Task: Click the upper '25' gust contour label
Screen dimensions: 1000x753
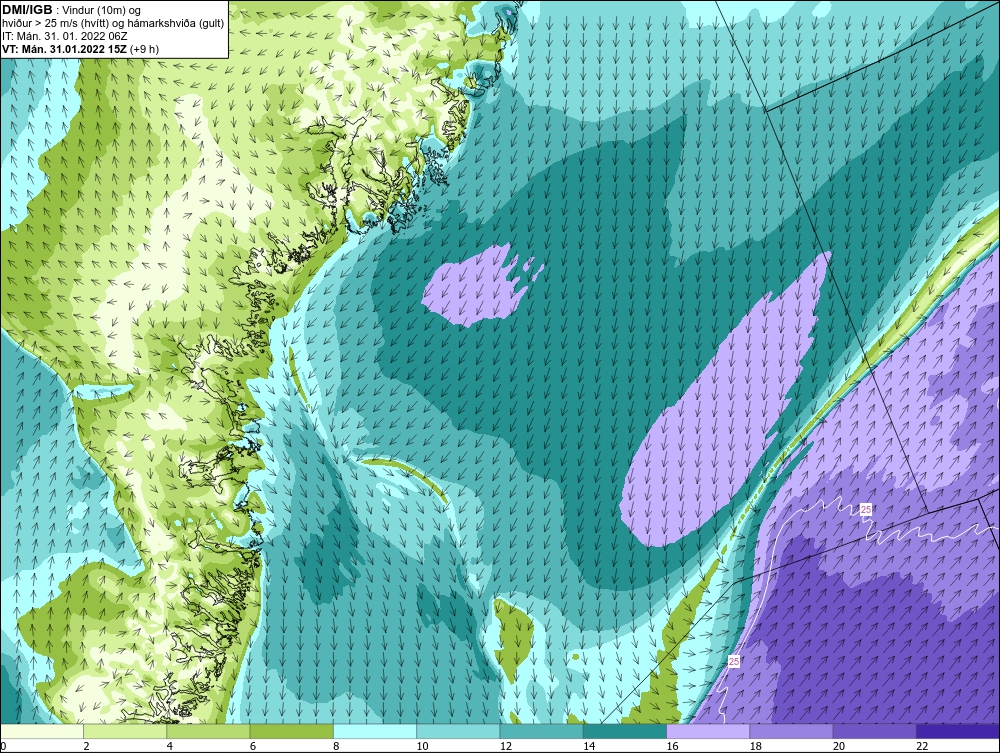Action: pyautogui.click(x=866, y=509)
